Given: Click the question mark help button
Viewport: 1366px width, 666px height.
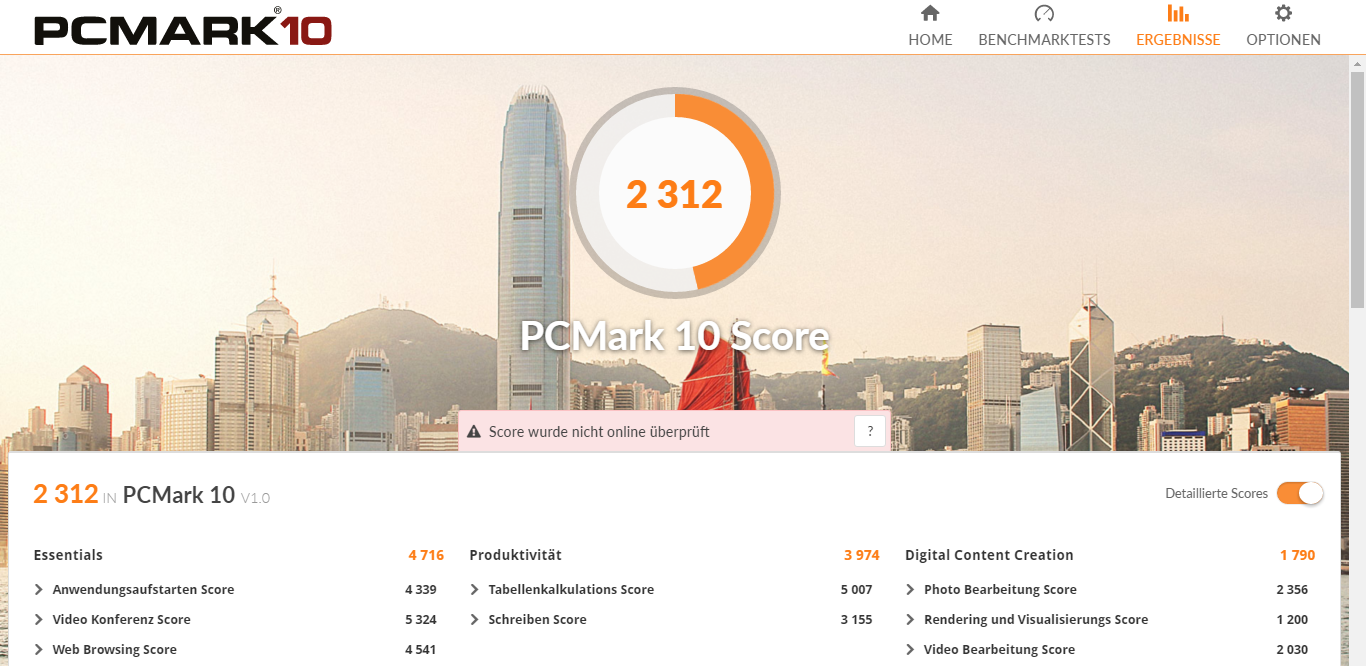Looking at the screenshot, I should coord(870,432).
